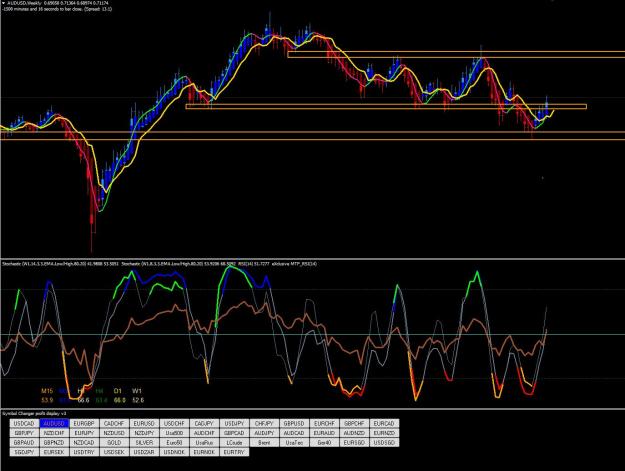Click the W1 timeframe RSI label

[137, 391]
